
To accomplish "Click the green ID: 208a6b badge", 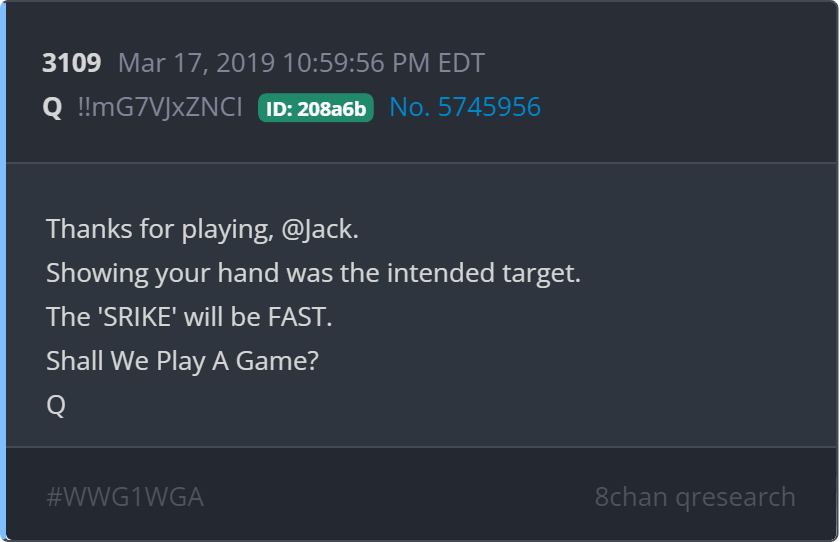I will tap(316, 108).
